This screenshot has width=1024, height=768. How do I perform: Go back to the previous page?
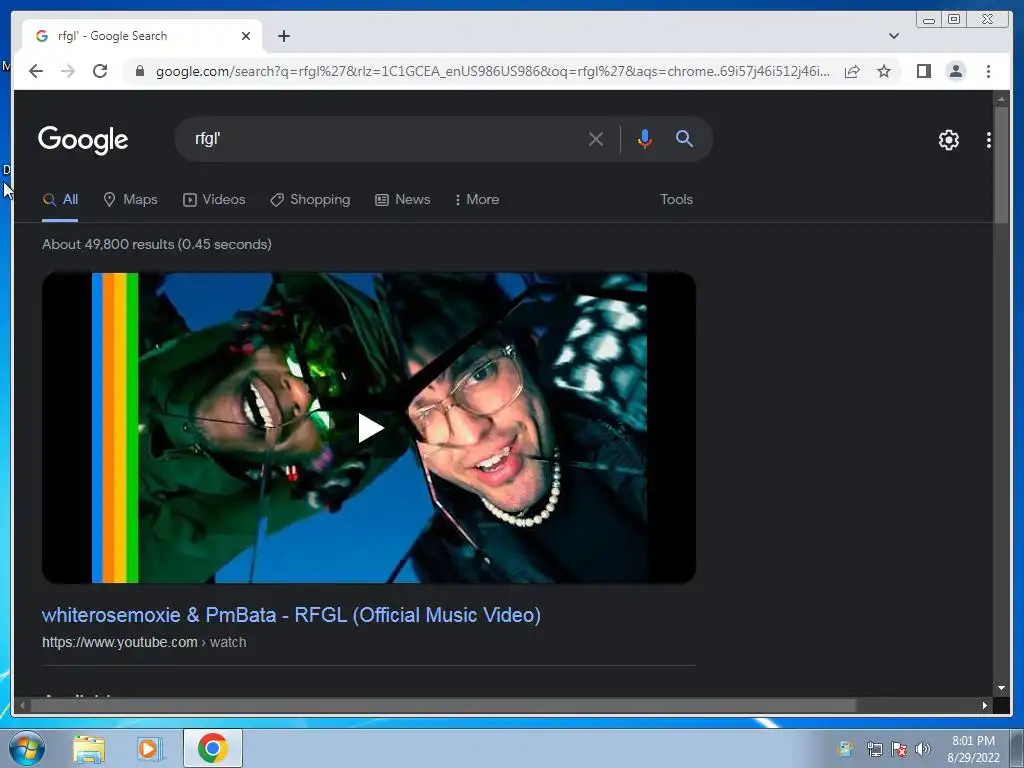click(36, 71)
